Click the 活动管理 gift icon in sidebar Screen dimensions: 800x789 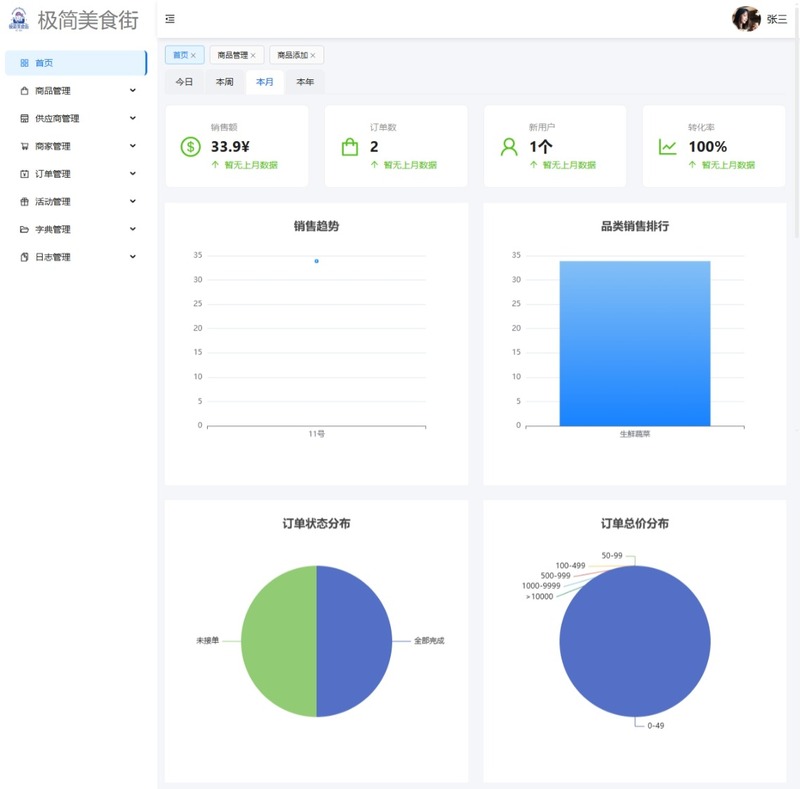point(24,202)
